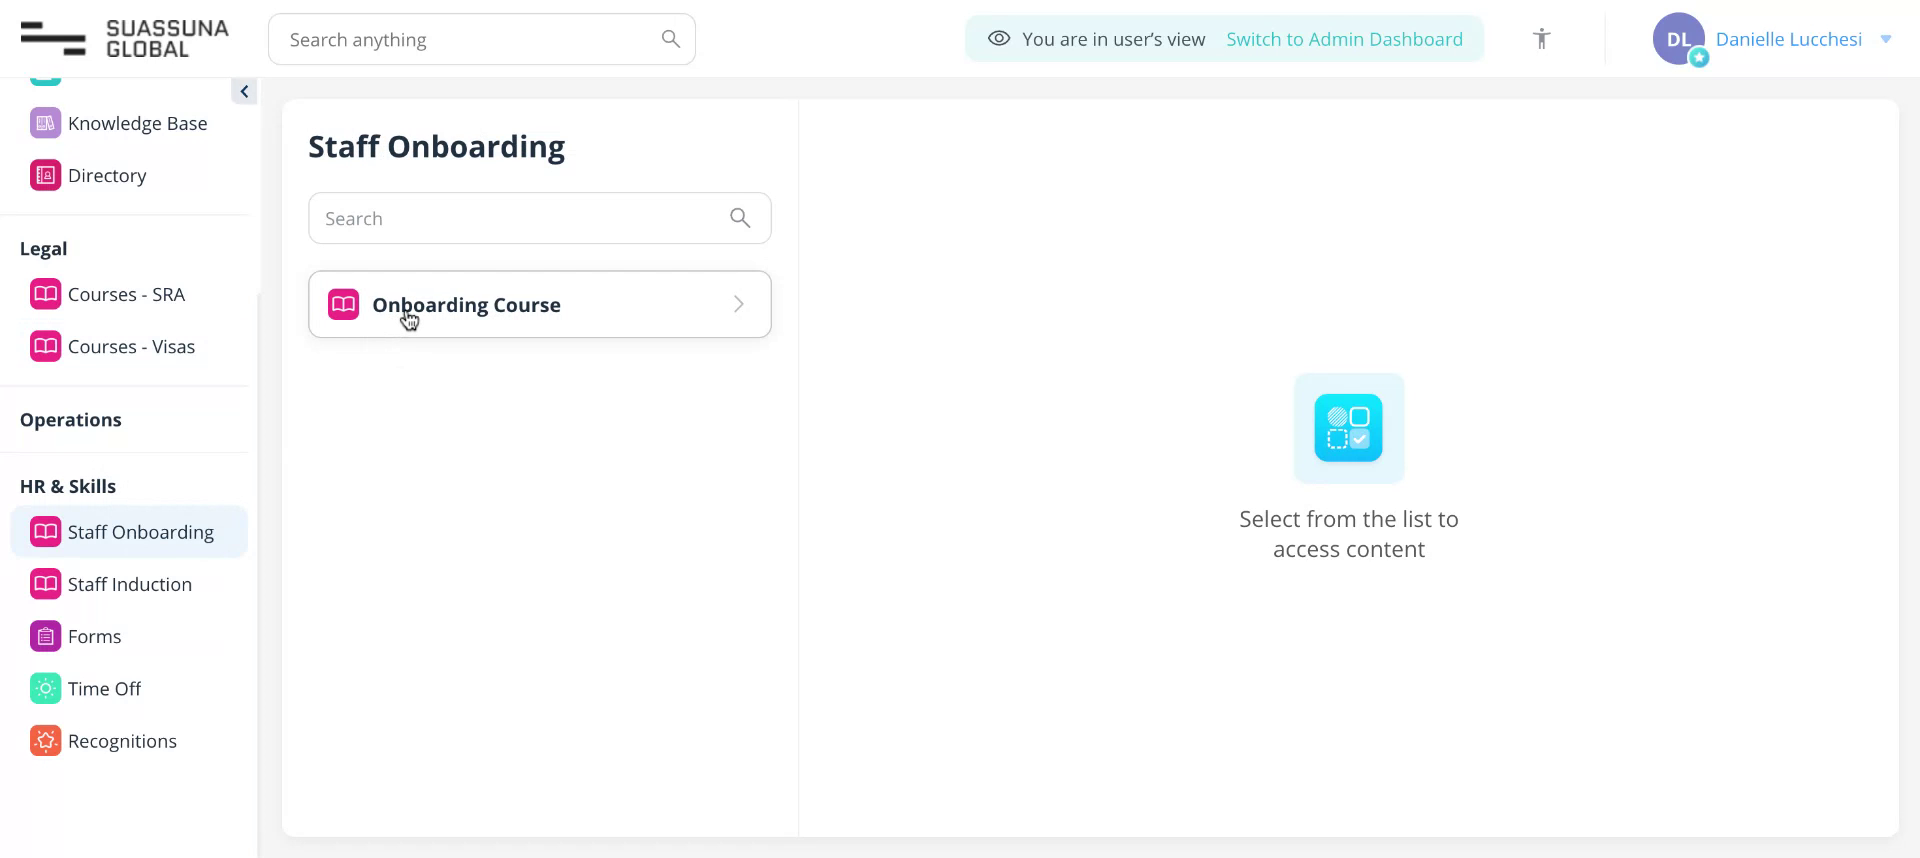Select Staff Onboarding in the sidebar
The height and width of the screenshot is (858, 1920).
tap(129, 532)
